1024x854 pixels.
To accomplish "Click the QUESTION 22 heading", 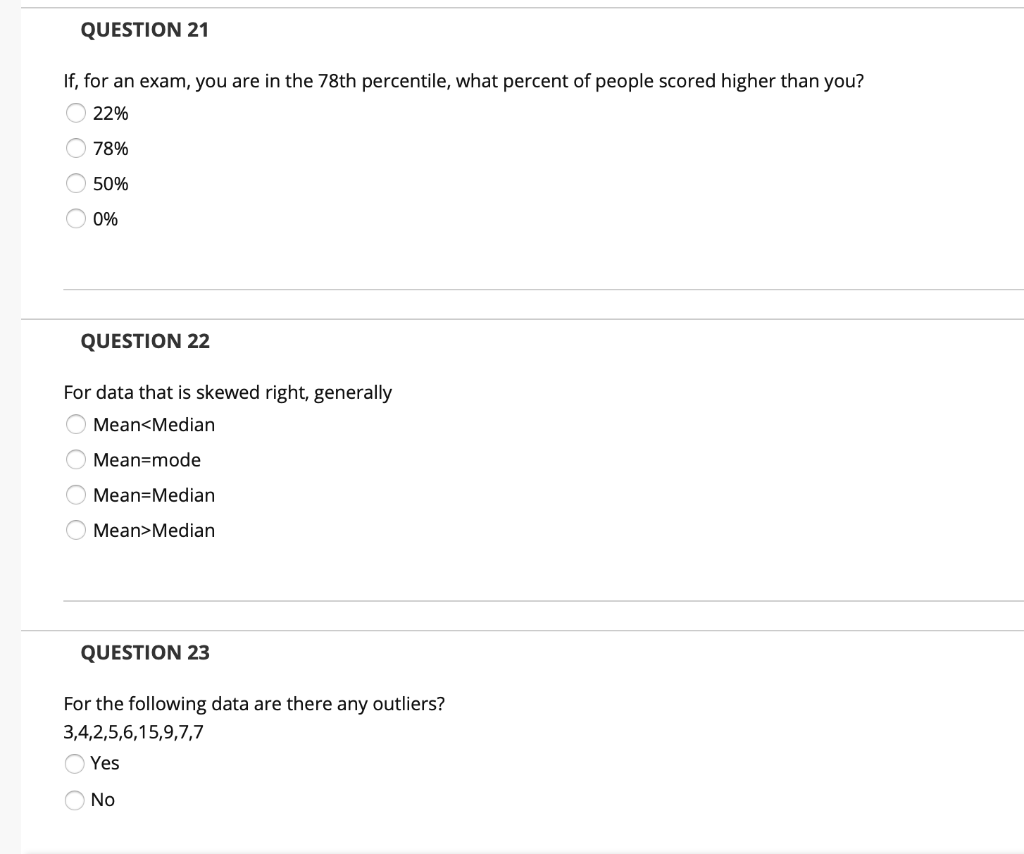I will click(146, 341).
